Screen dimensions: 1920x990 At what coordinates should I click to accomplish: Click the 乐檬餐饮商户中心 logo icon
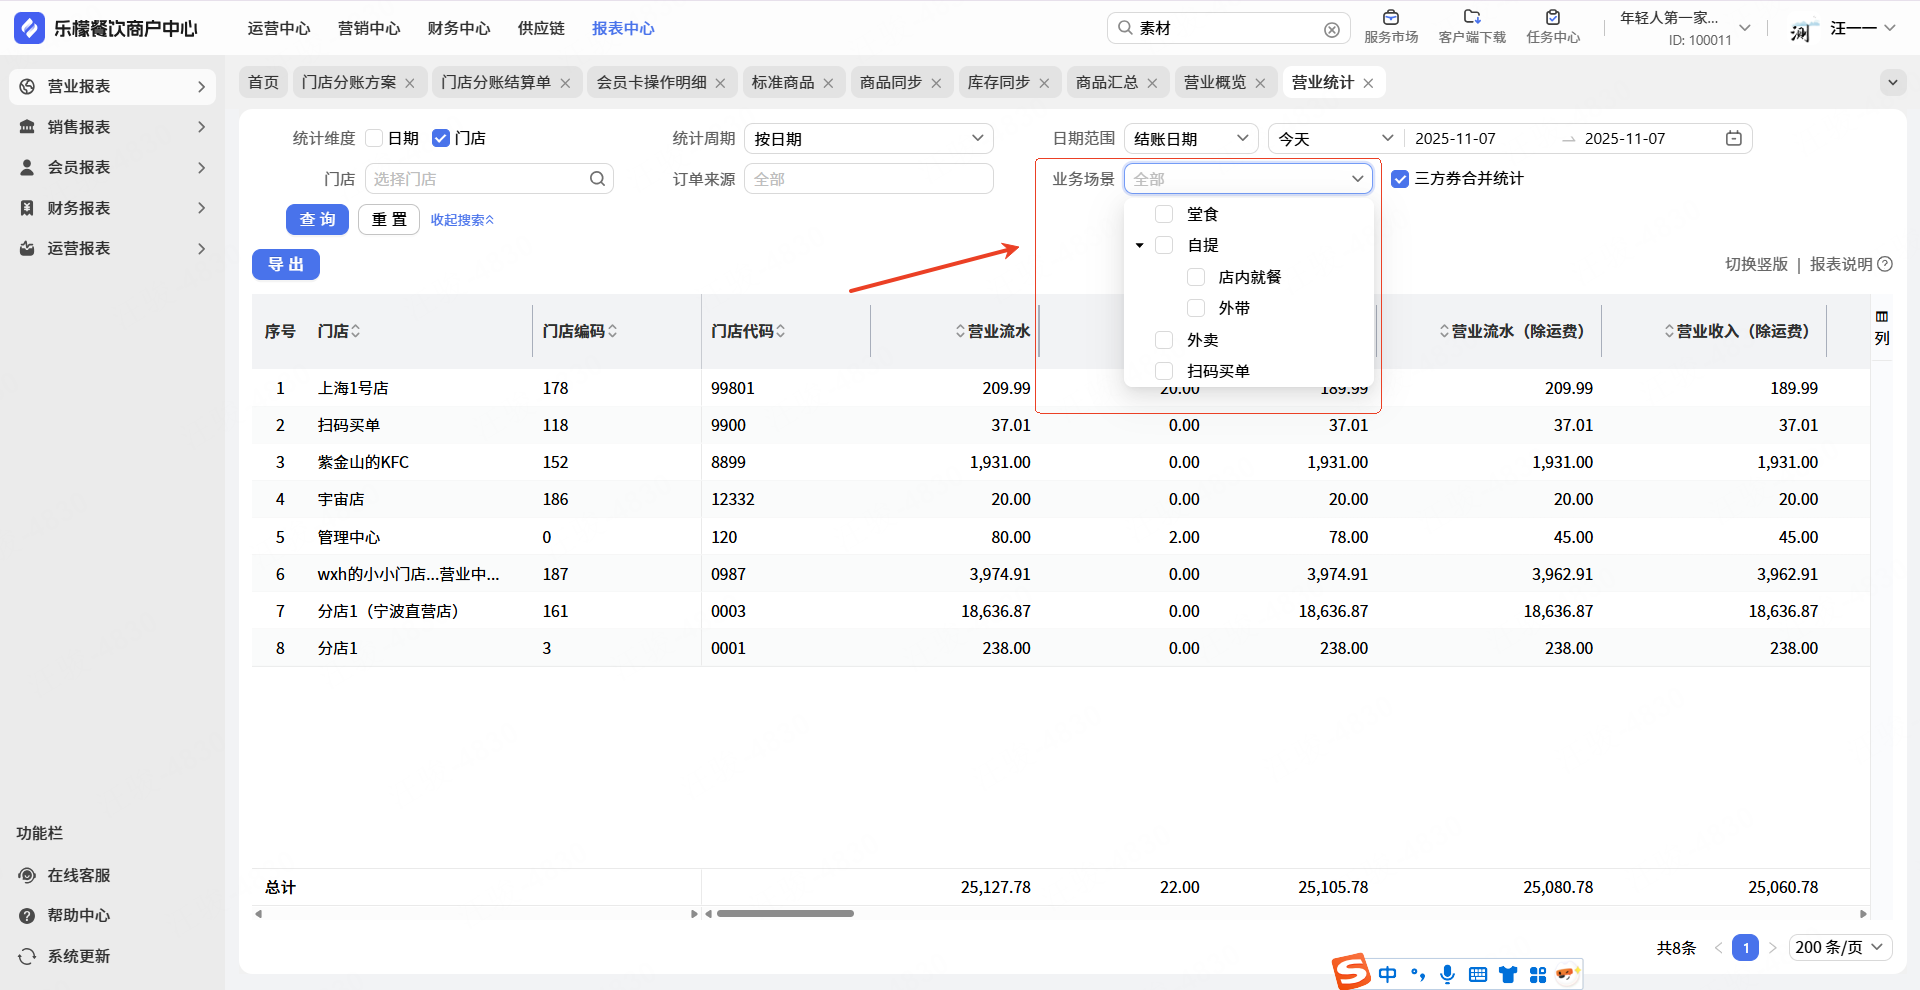29,28
